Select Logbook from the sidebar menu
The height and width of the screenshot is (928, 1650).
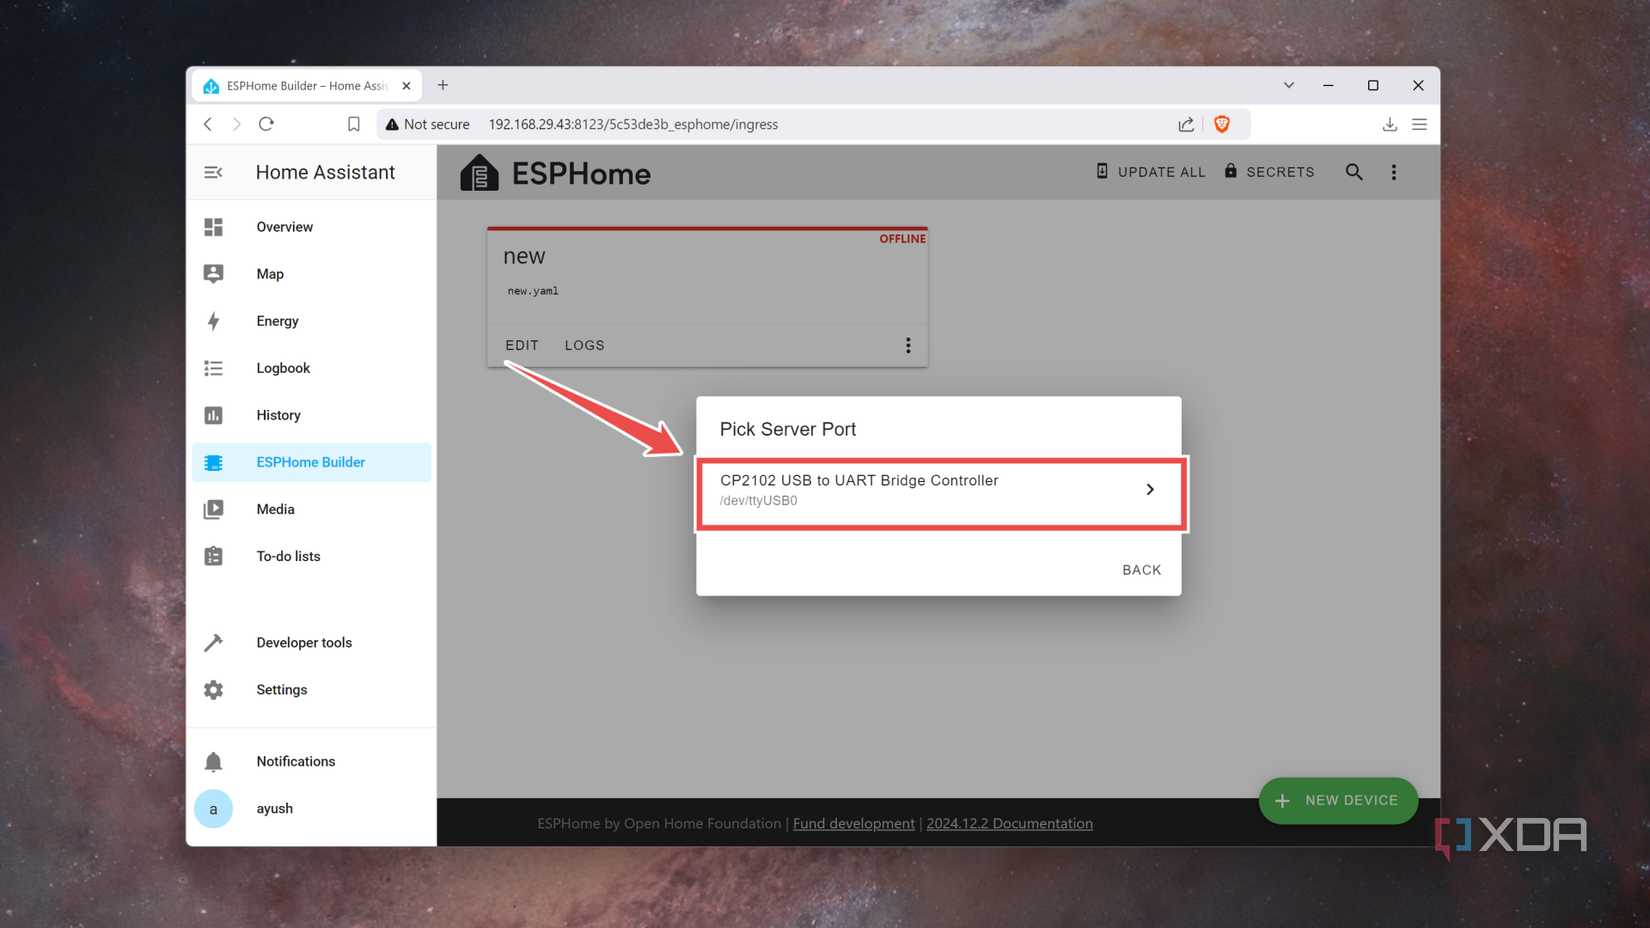pos(283,367)
